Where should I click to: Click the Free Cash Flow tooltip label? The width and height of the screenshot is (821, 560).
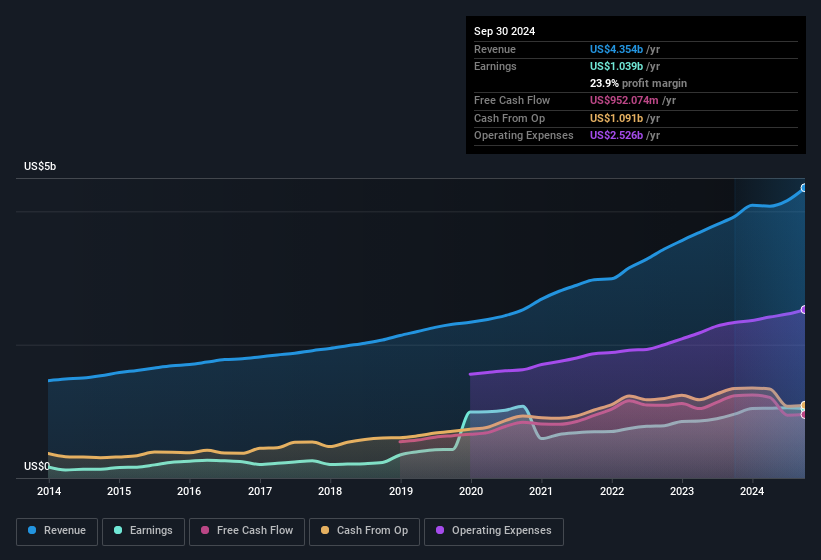coord(512,100)
